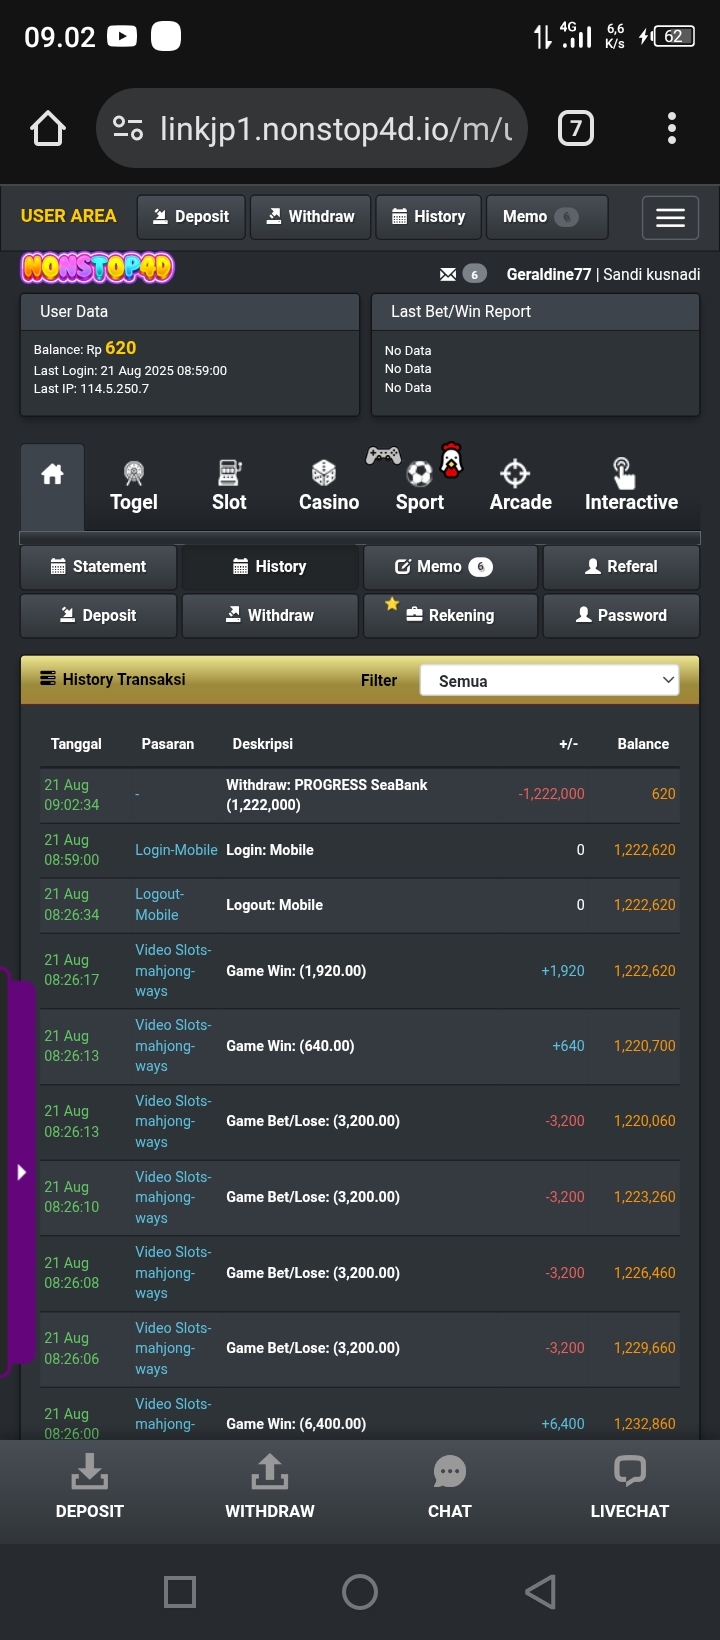Open LIVECHAT in the bottom bar
The image size is (720, 1640).
[x=629, y=1487]
